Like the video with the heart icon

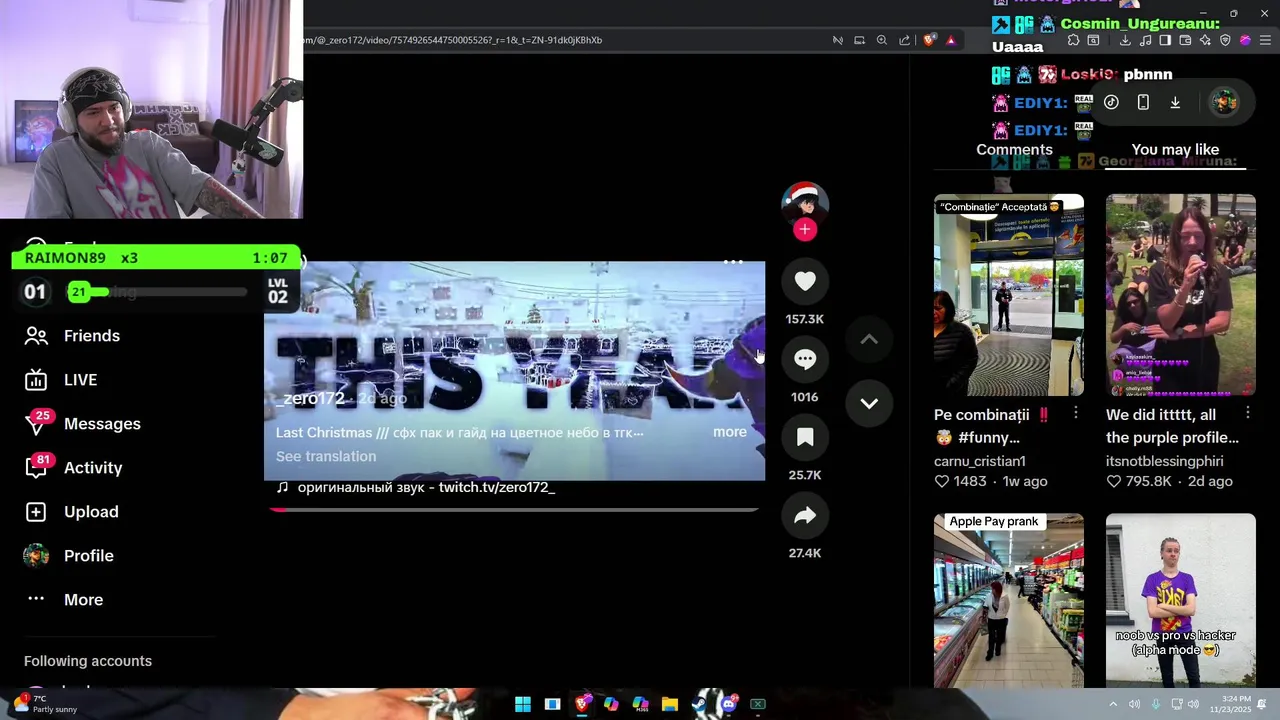coord(805,282)
